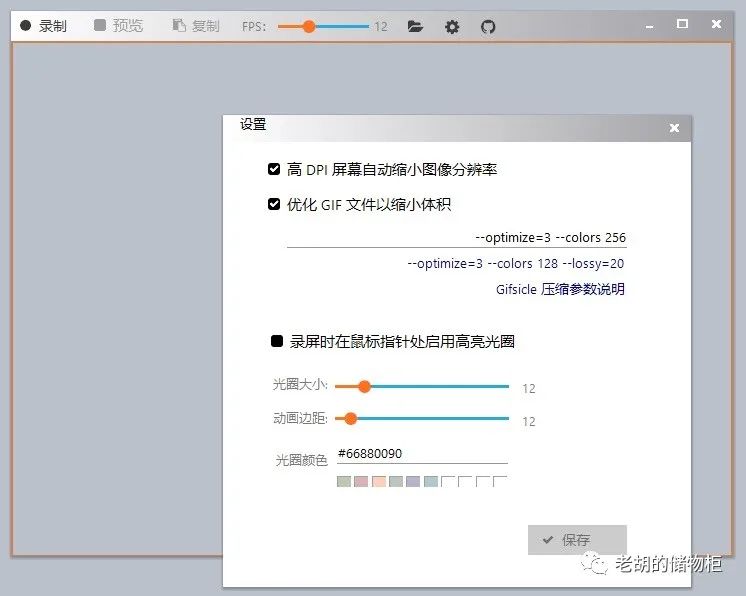The image size is (746, 596).
Task: Close the recorder main window
Action: click(716, 24)
